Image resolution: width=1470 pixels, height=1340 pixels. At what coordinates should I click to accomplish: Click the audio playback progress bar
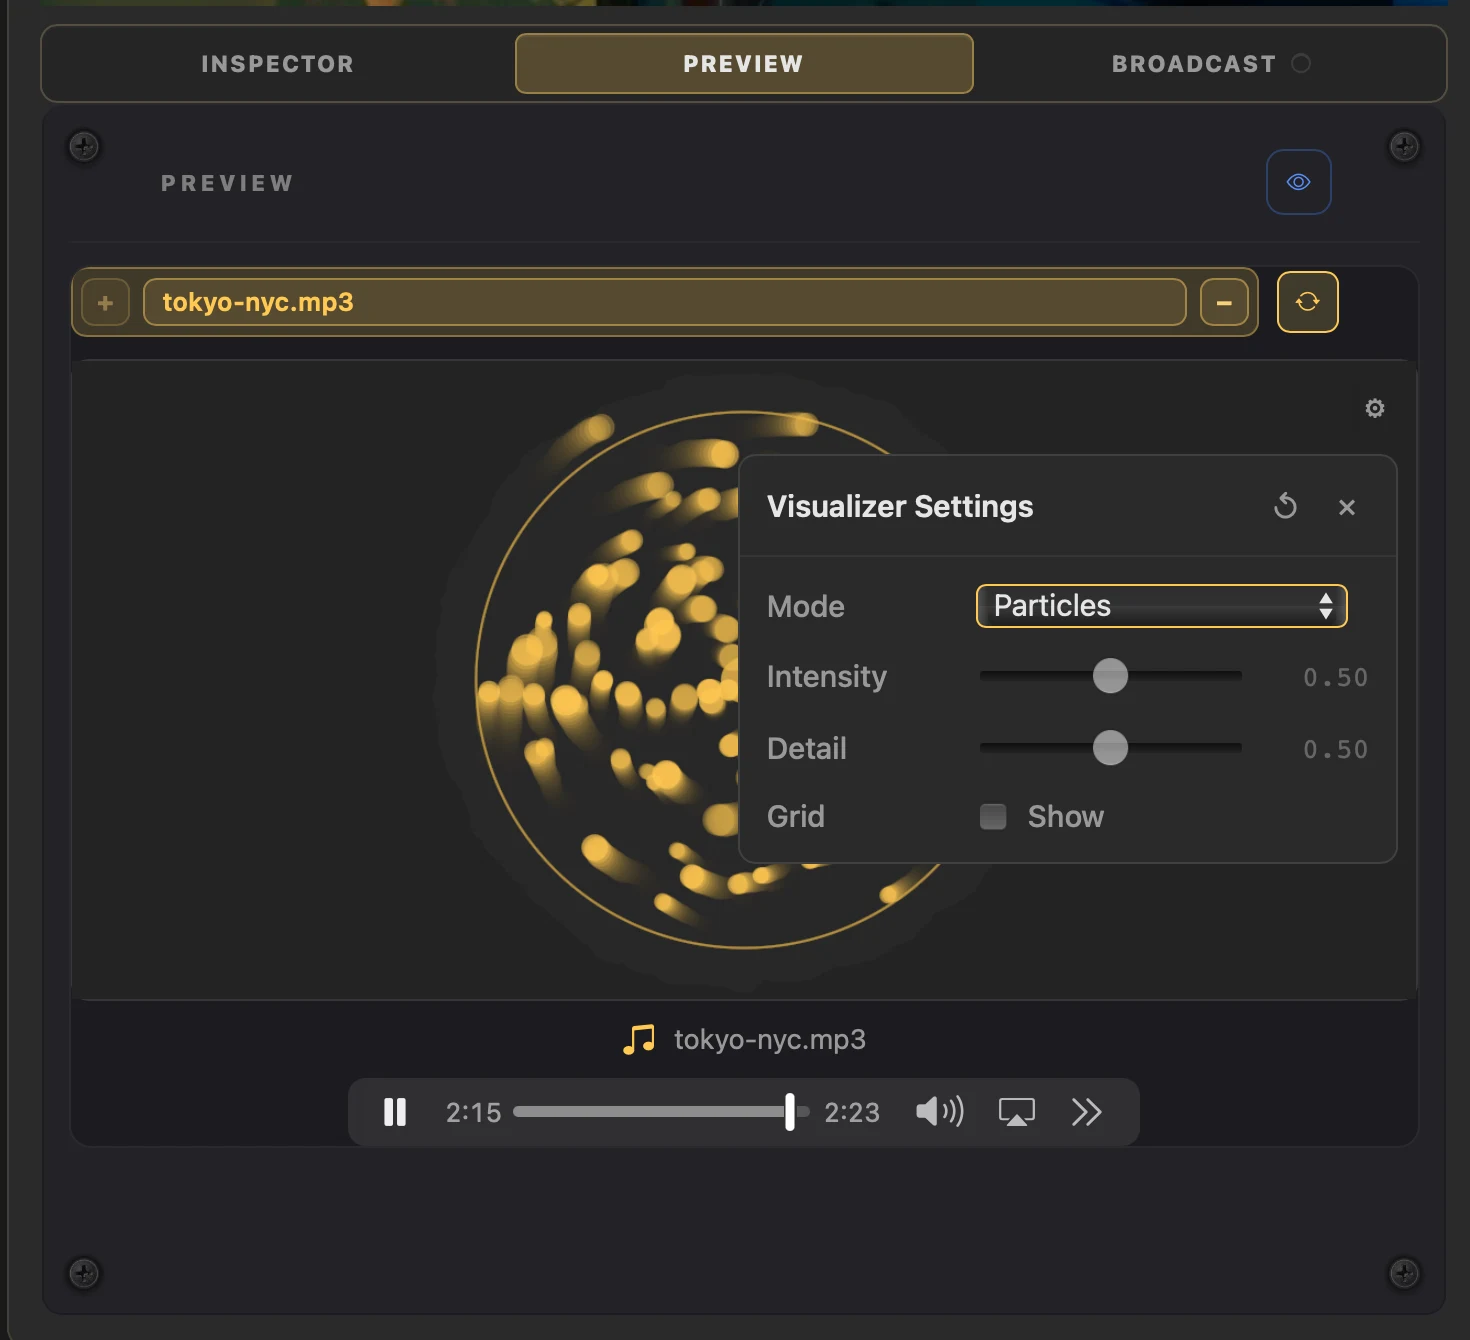661,1112
